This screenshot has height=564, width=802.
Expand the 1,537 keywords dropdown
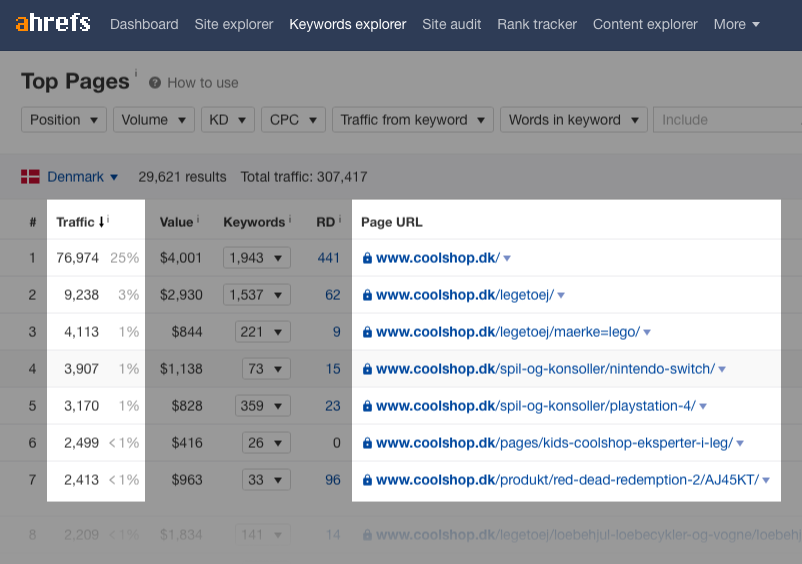257,295
